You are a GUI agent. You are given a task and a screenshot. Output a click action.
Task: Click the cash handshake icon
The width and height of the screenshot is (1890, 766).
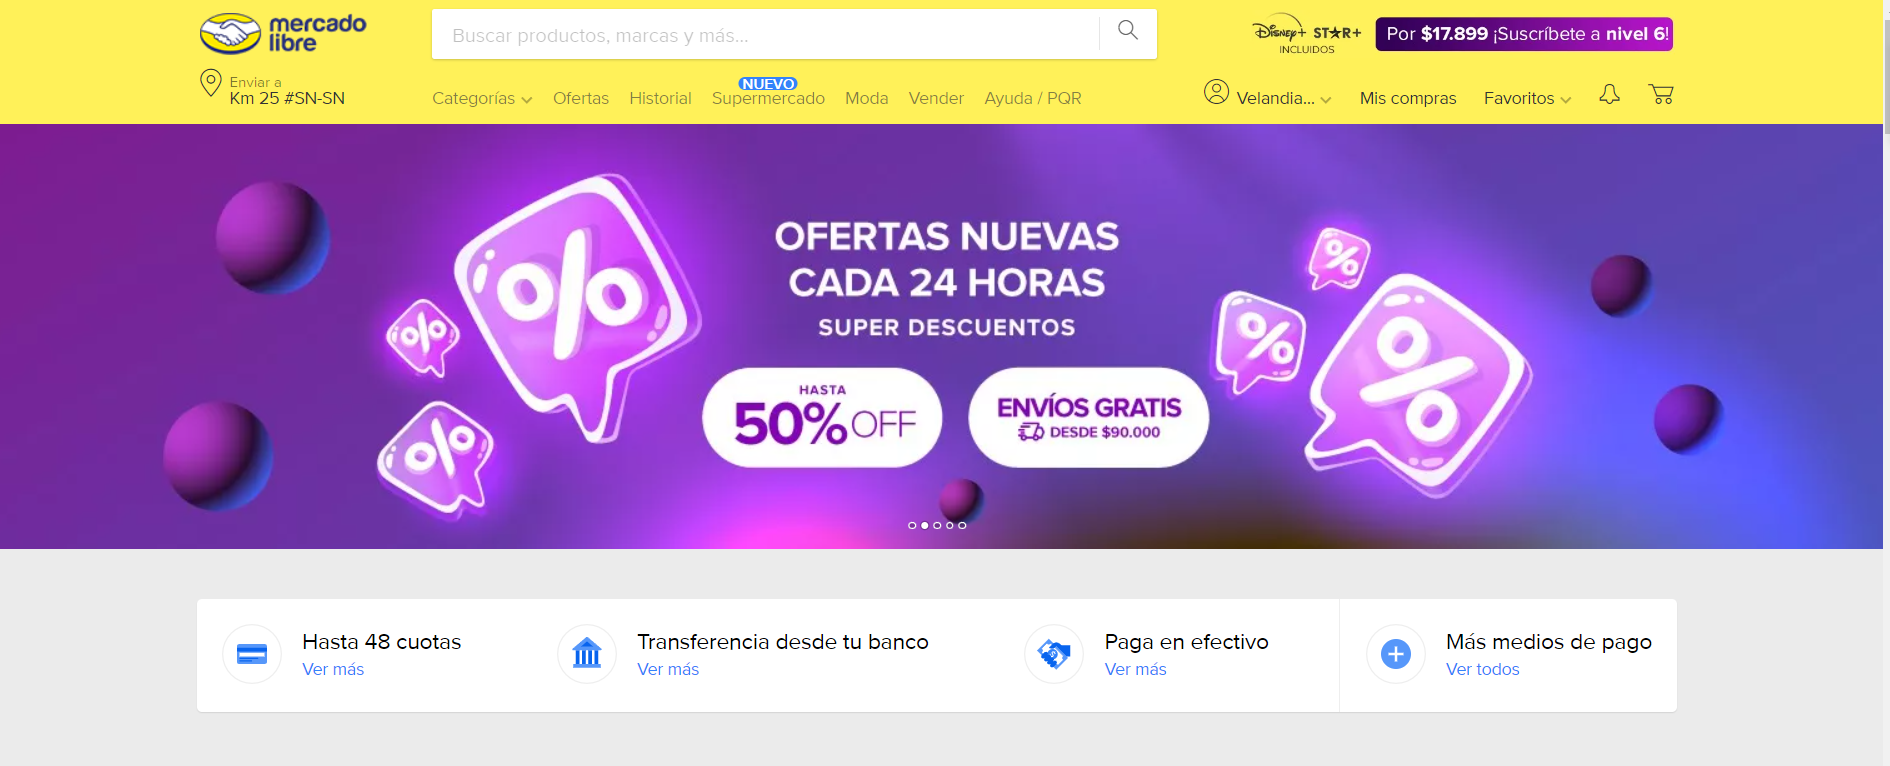(x=1054, y=654)
